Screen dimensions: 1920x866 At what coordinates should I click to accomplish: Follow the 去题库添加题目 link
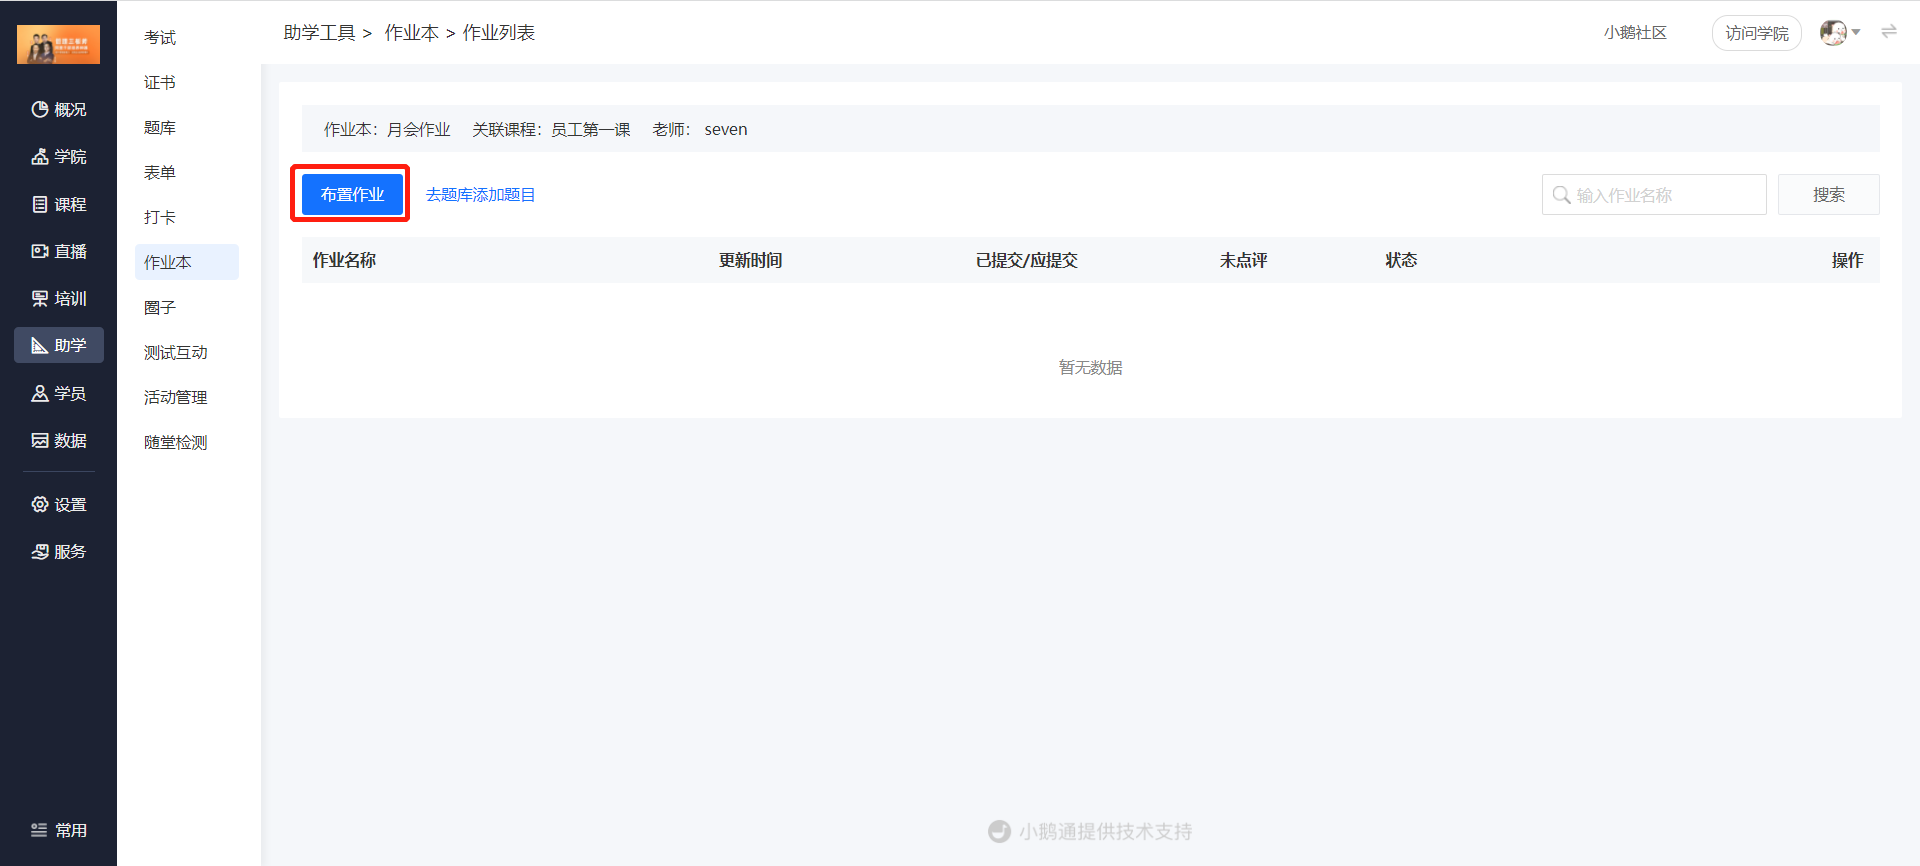click(x=480, y=194)
